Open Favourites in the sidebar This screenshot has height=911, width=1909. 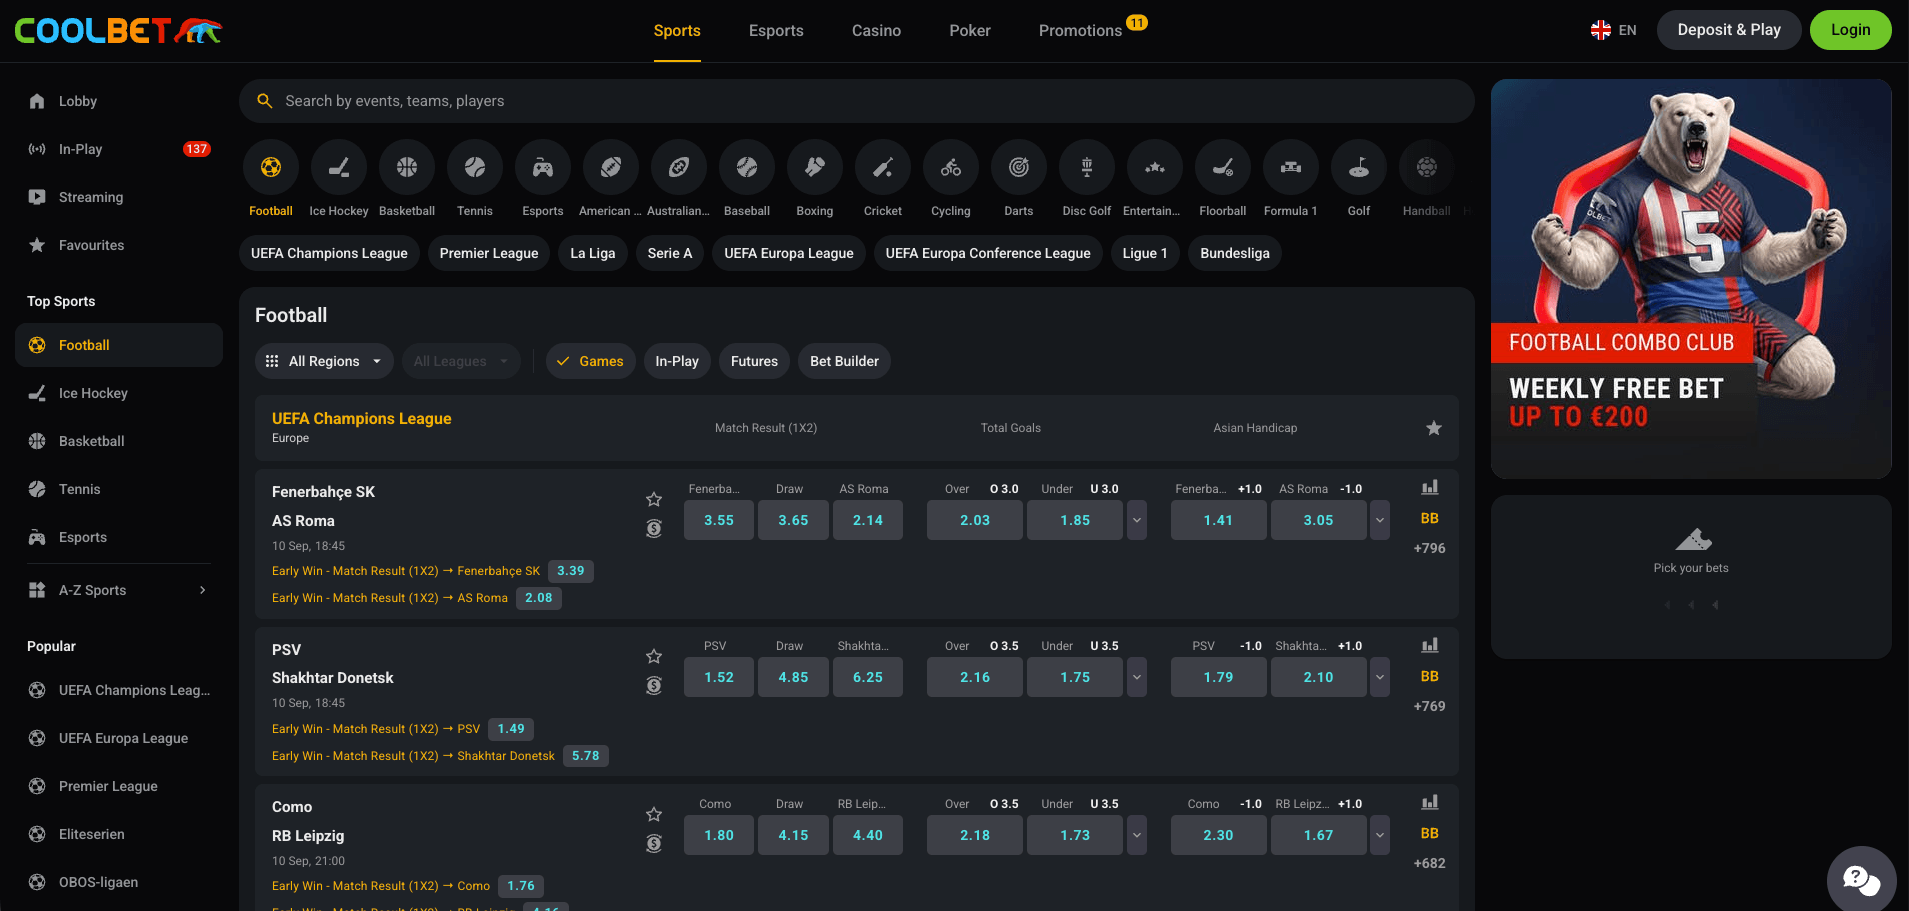[x=119, y=245]
